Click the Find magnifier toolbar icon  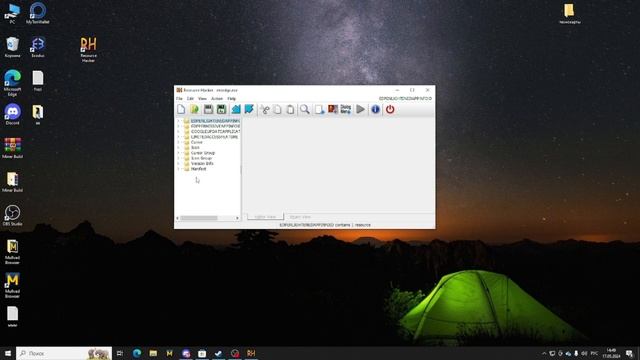pyautogui.click(x=304, y=109)
